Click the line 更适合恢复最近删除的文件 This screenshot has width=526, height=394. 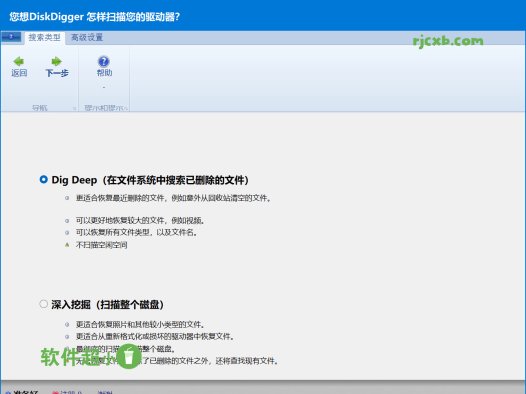click(x=173, y=198)
